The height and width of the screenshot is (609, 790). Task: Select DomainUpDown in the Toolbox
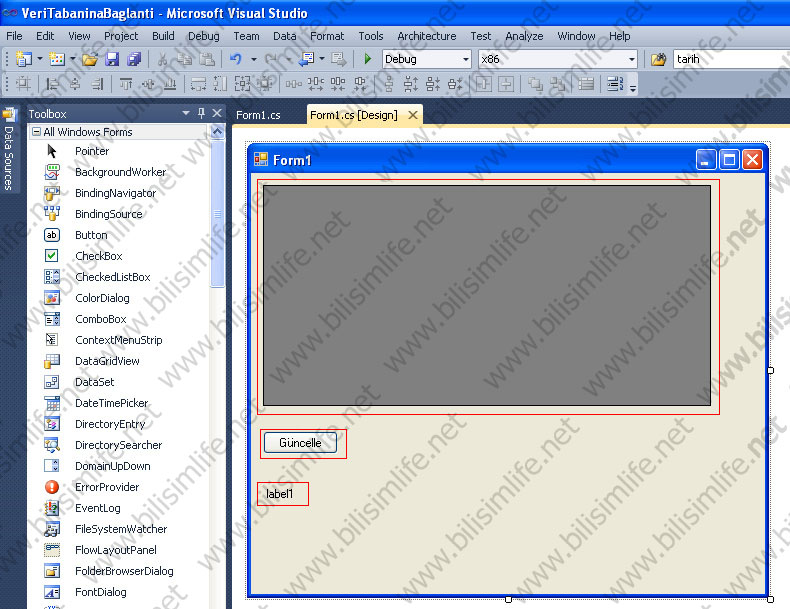pyautogui.click(x=113, y=466)
